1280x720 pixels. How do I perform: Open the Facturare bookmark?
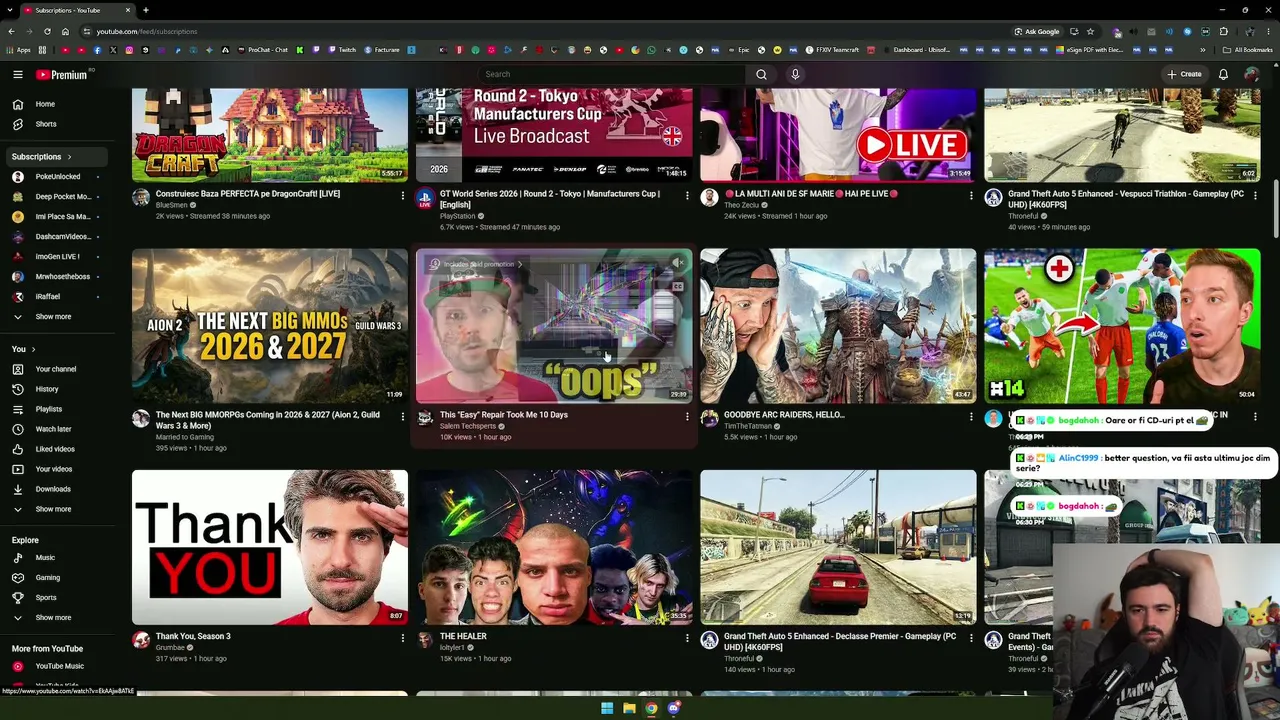click(x=381, y=50)
